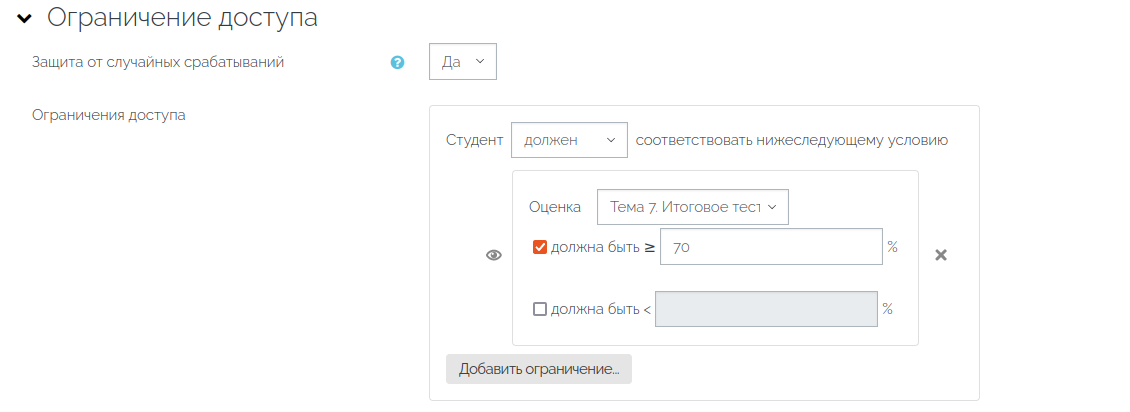Click the Ограничение доступа section heading

[x=182, y=18]
